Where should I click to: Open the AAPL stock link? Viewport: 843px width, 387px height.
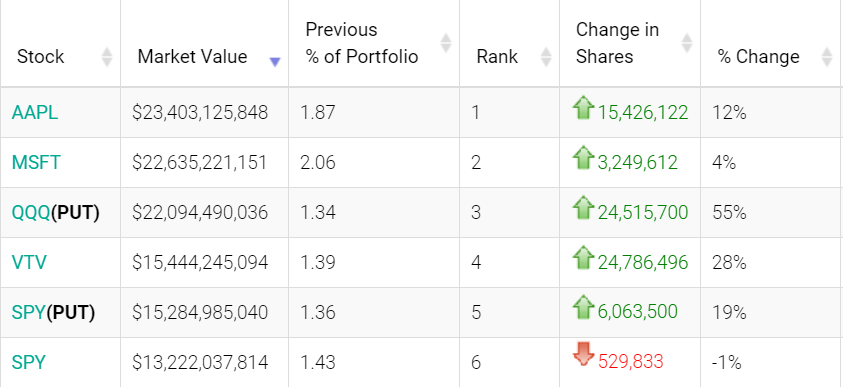[34, 113]
